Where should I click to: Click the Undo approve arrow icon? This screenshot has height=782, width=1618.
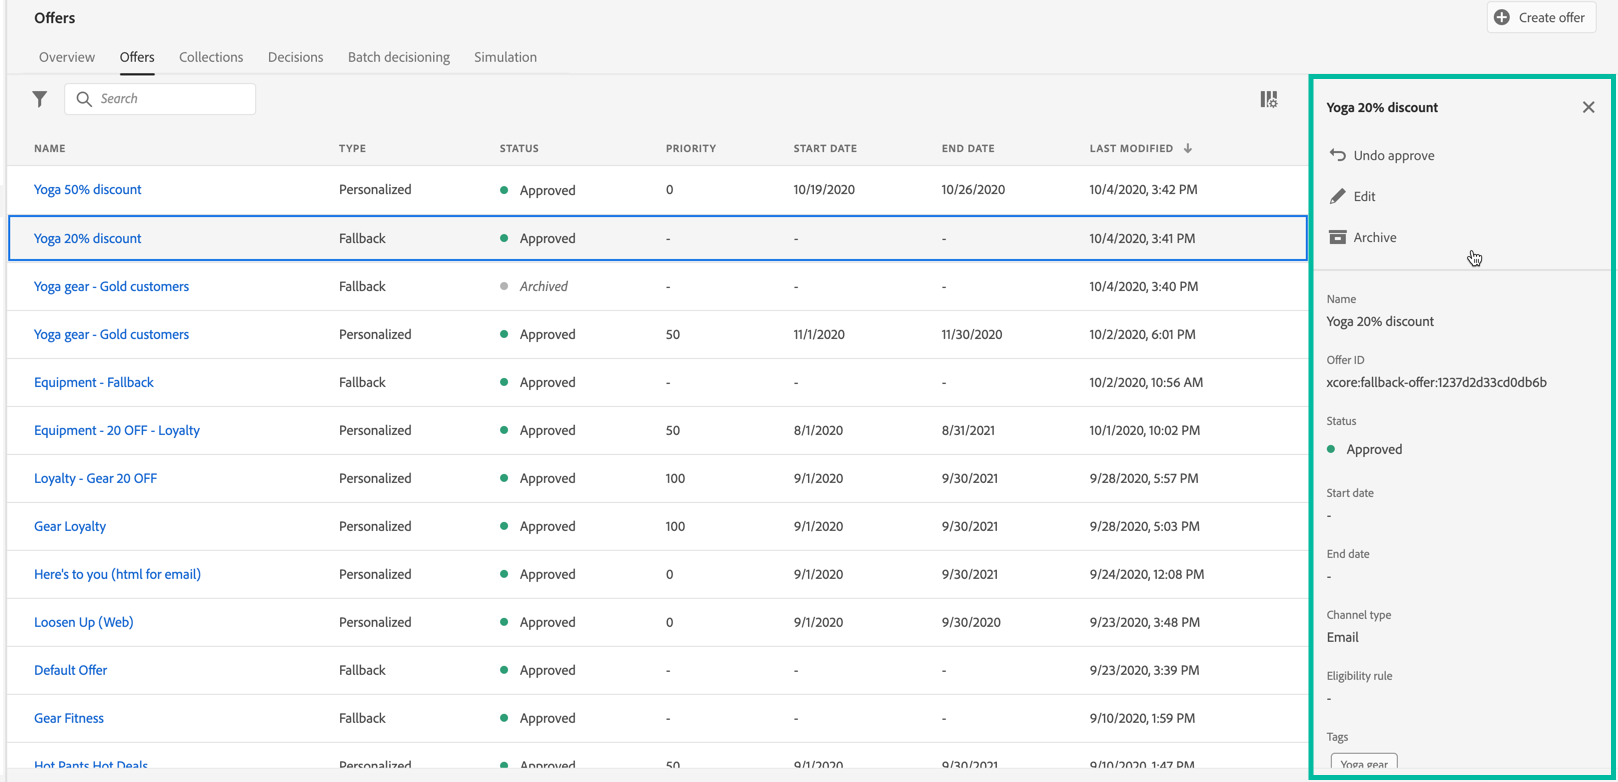pos(1337,155)
